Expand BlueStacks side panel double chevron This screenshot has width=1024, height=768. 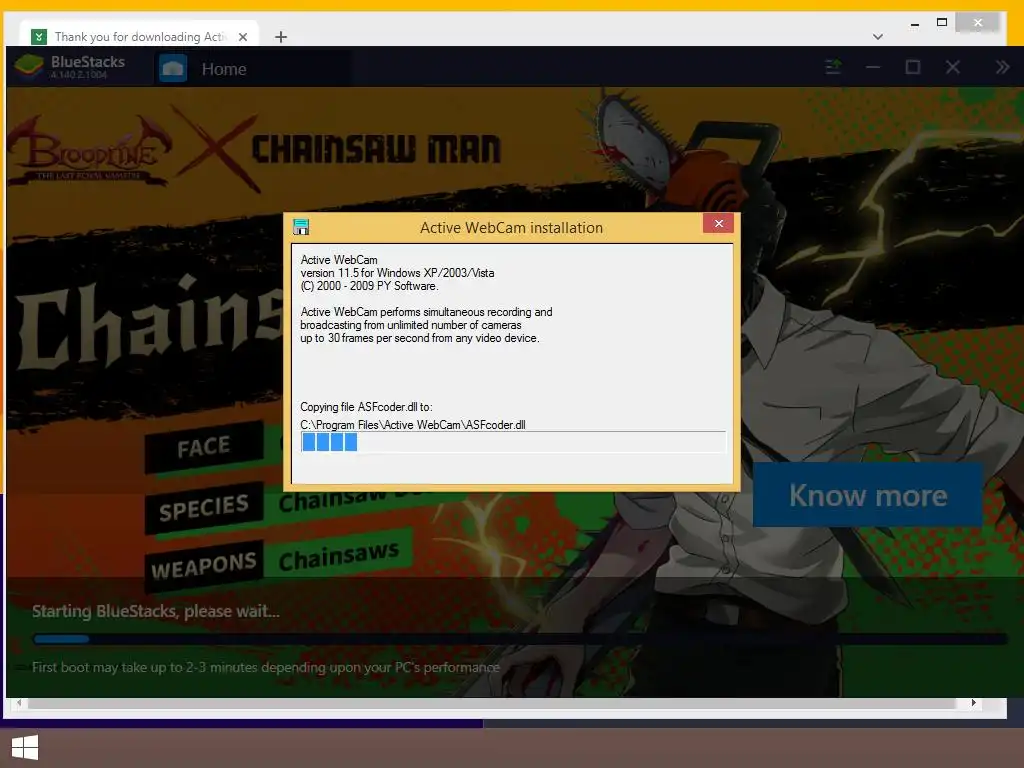click(1002, 67)
